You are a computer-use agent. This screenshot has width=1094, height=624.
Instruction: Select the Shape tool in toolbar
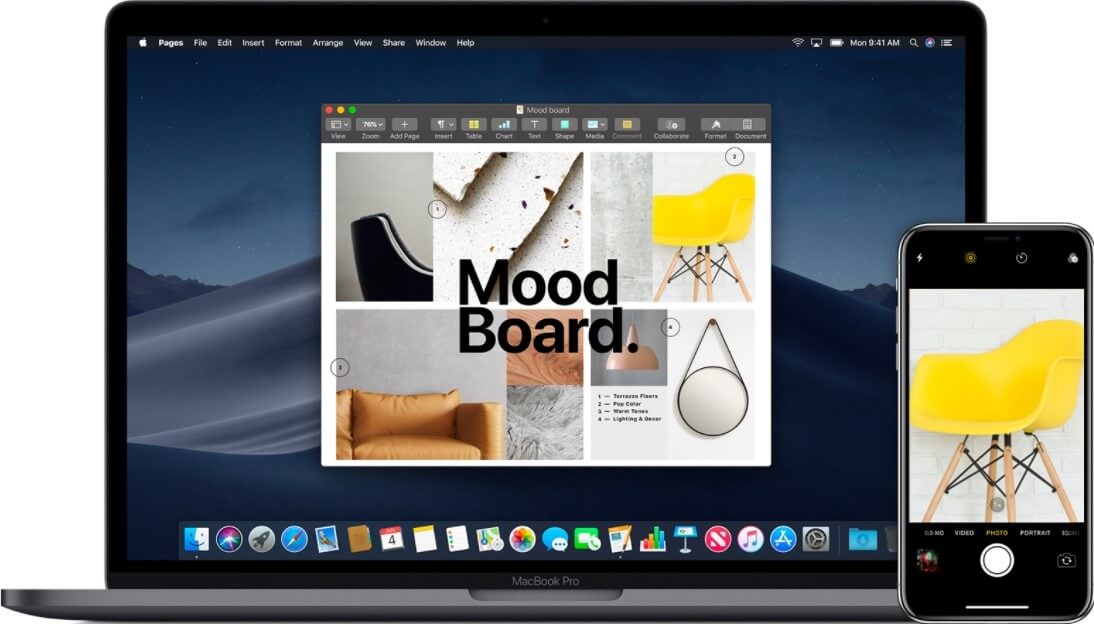click(564, 125)
